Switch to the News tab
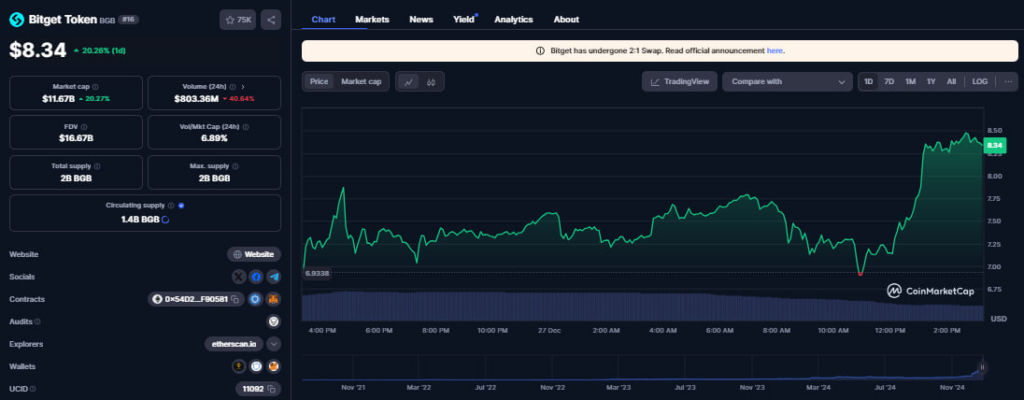 coord(421,20)
